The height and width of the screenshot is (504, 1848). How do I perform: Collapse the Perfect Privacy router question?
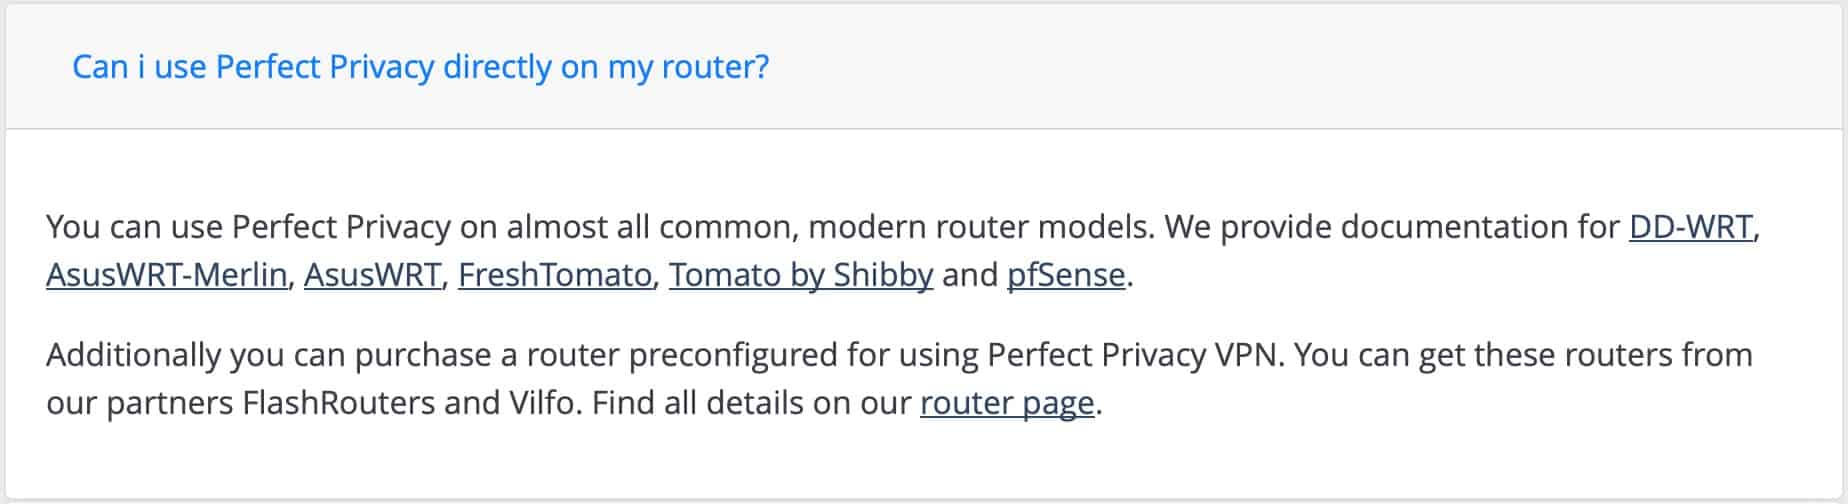(x=421, y=67)
